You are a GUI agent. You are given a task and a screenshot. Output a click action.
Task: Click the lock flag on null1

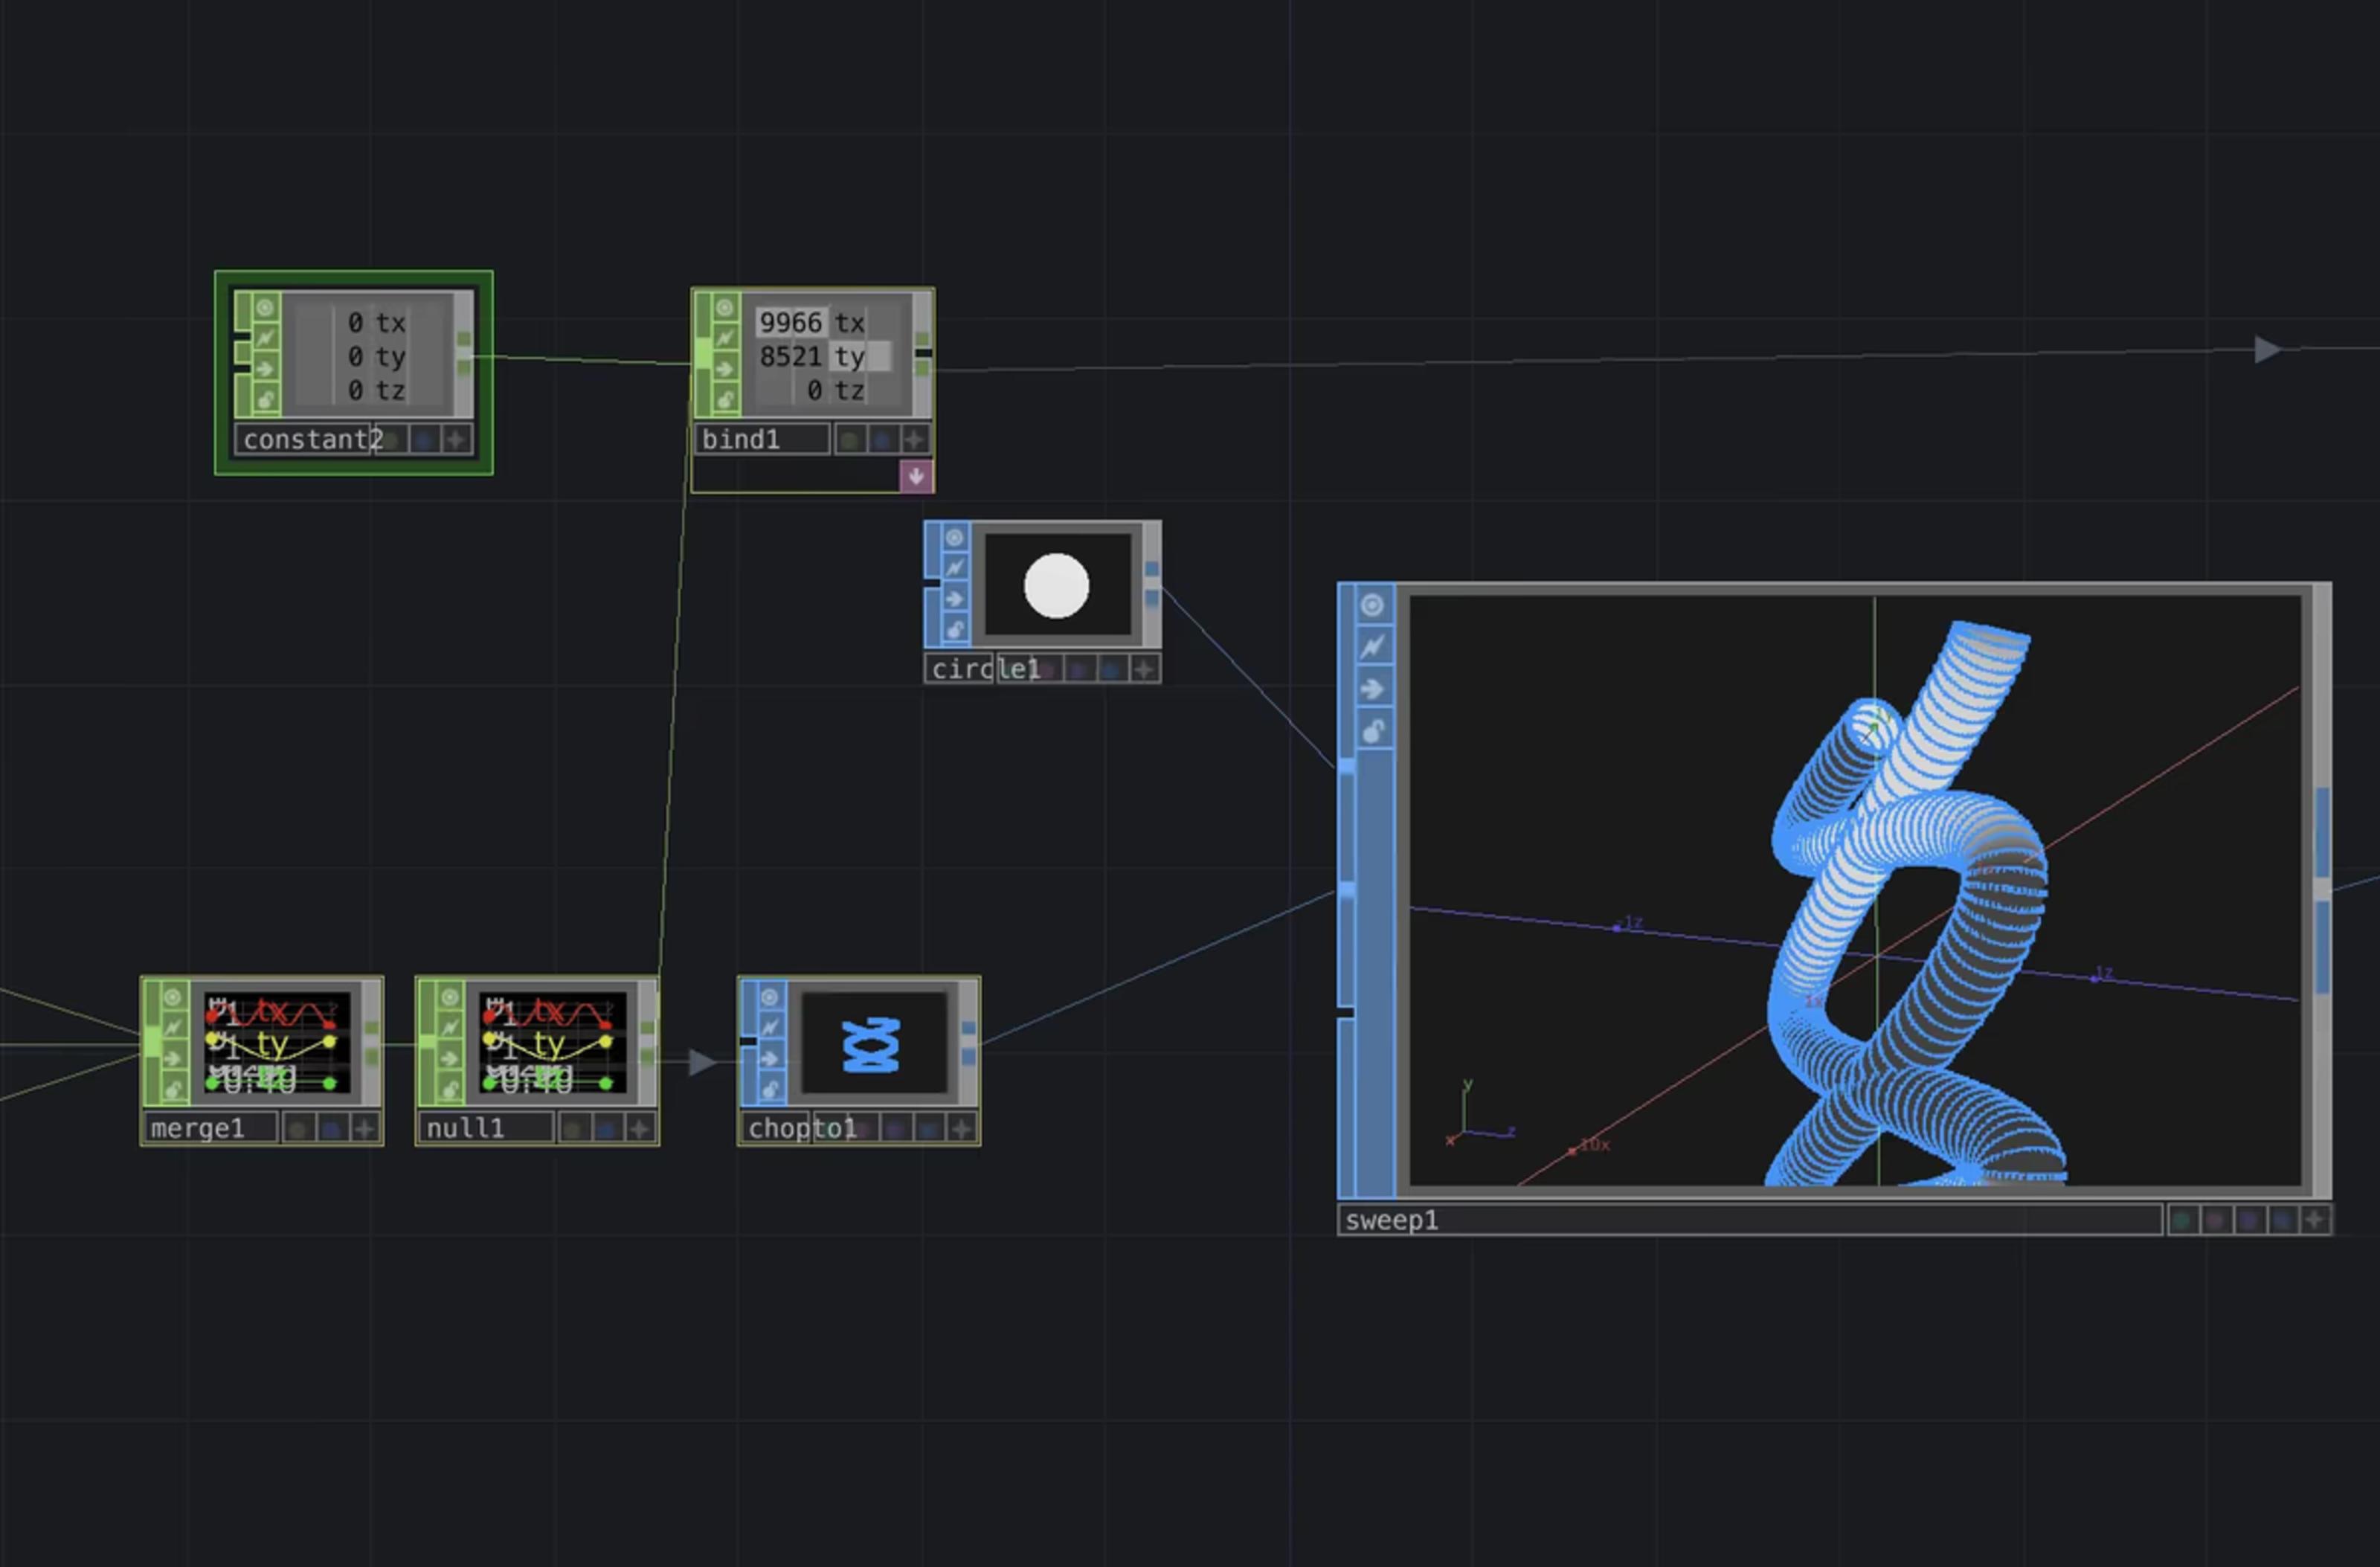(x=450, y=1089)
